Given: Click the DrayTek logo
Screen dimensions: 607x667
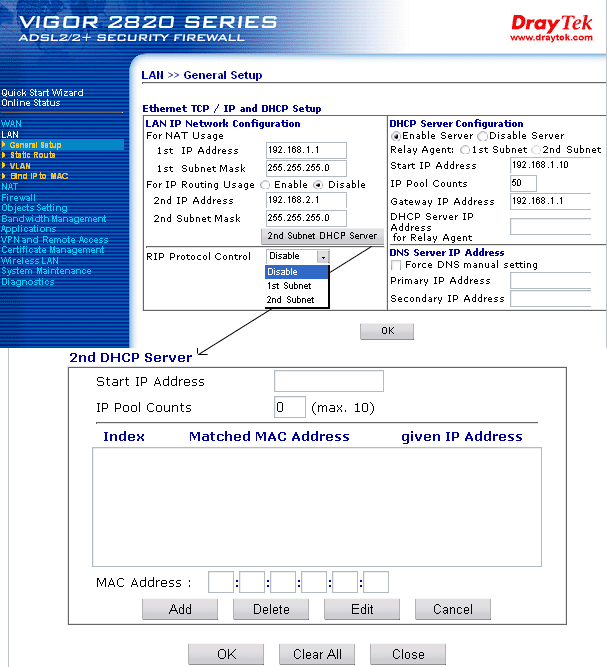Looking at the screenshot, I should coord(551,28).
